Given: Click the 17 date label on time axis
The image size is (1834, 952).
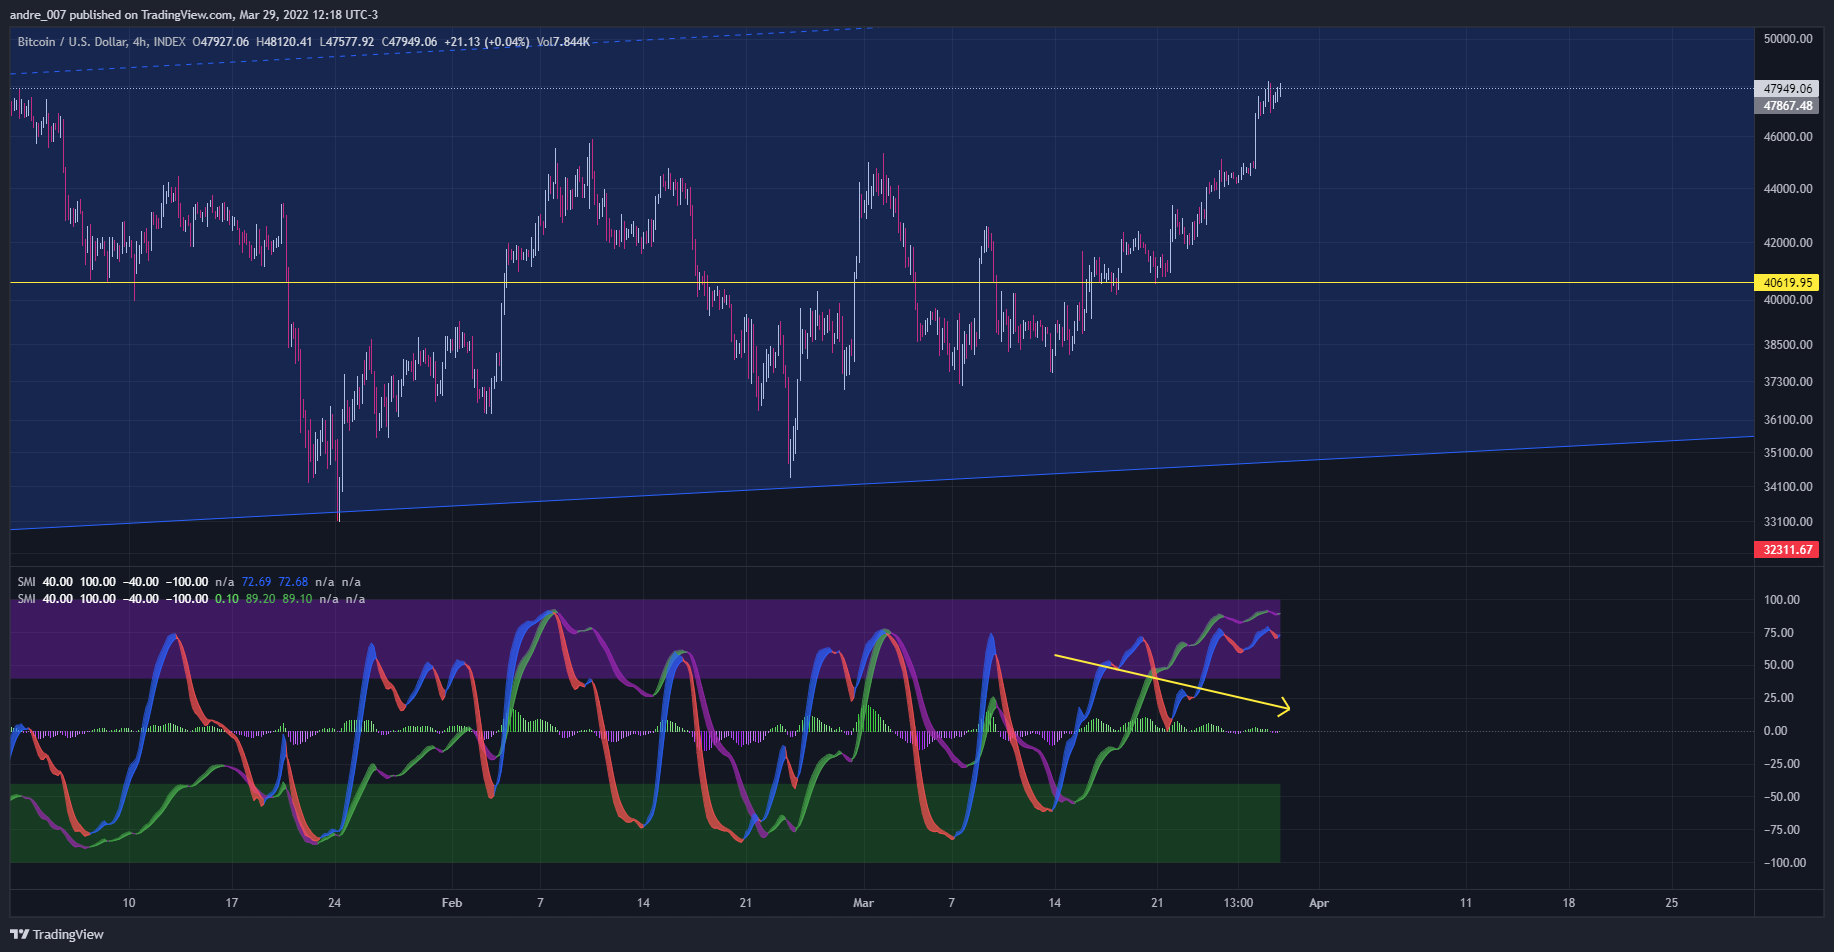Looking at the screenshot, I should coord(232,903).
